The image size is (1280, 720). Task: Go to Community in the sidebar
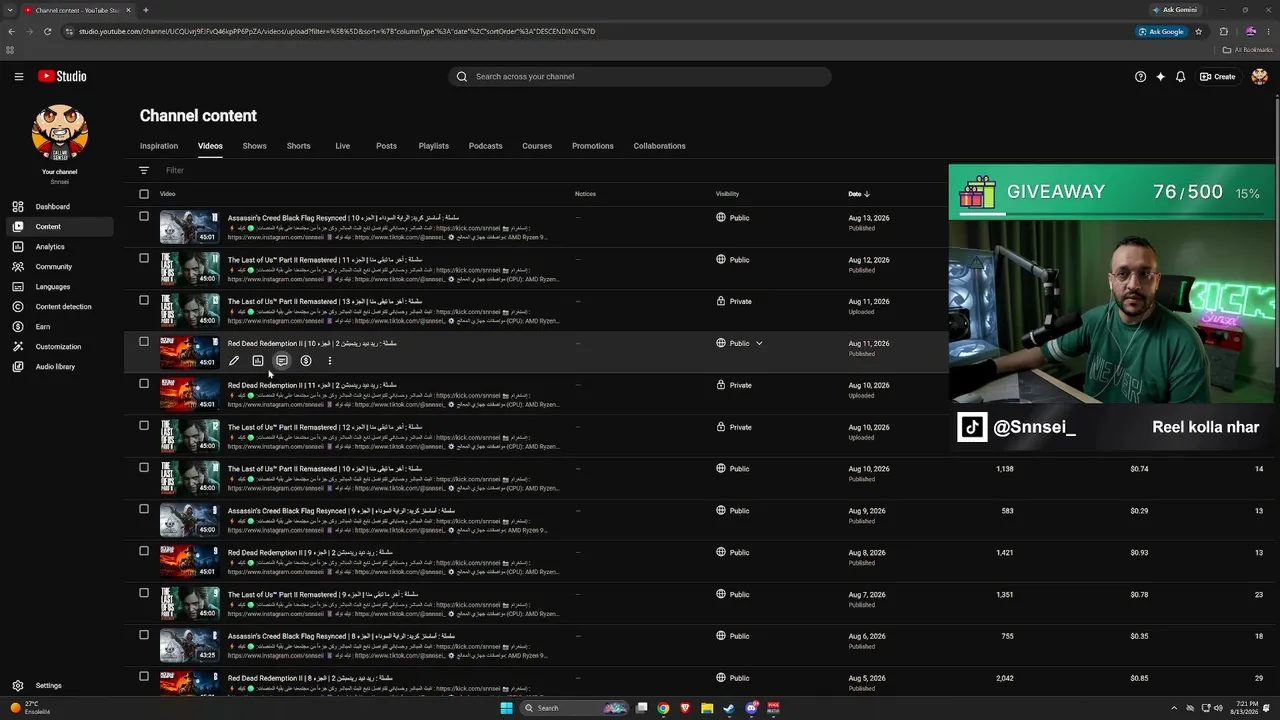click(x=60, y=267)
